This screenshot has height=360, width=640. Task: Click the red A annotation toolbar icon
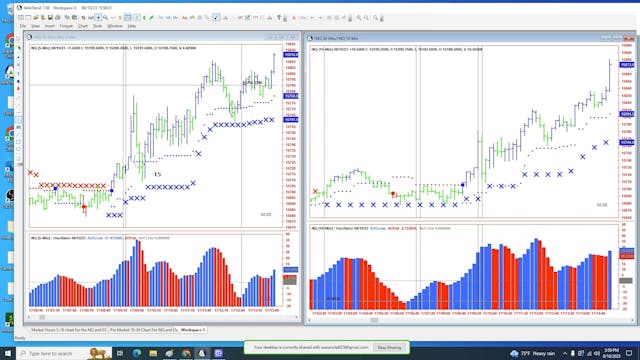[x=294, y=18]
